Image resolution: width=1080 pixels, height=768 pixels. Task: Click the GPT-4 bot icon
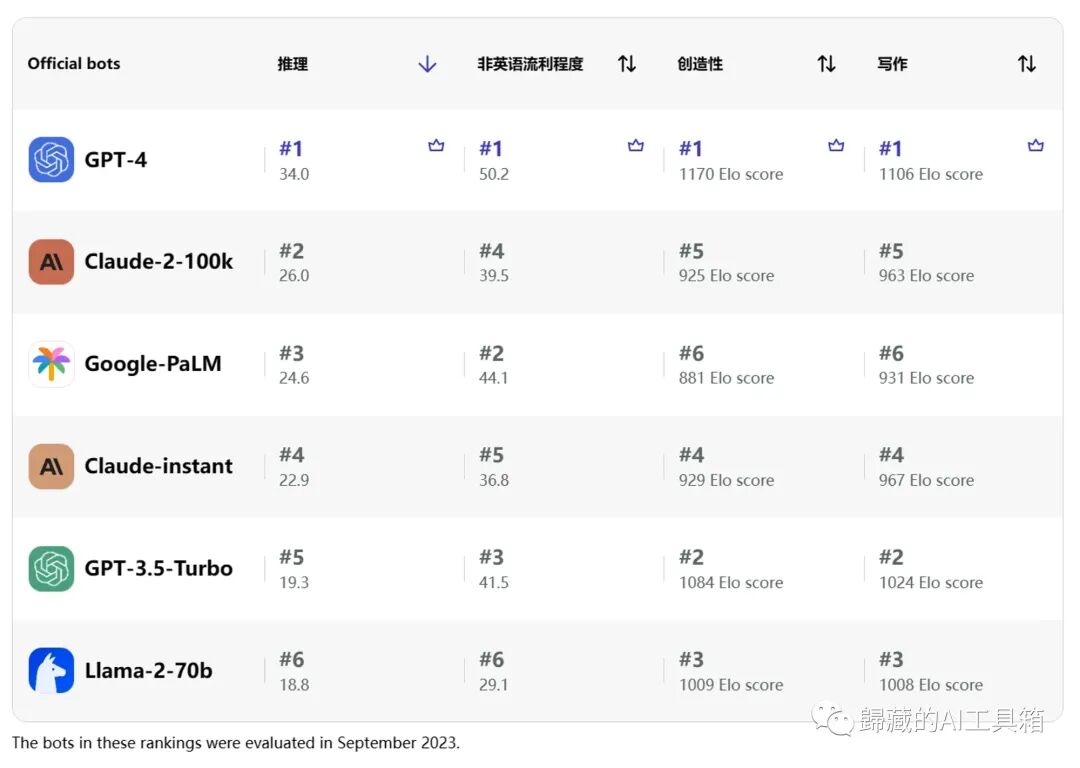(51, 159)
